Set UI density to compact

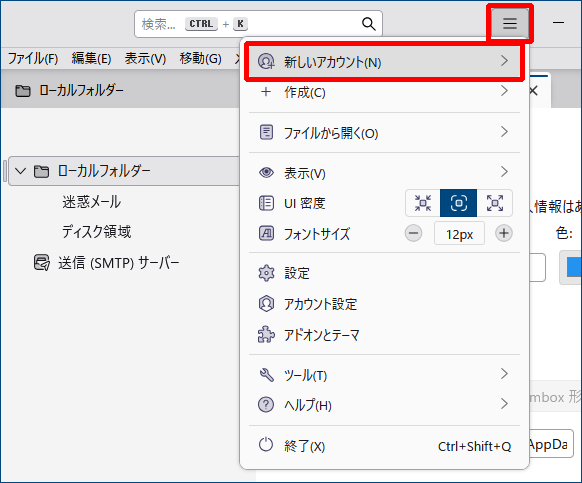(423, 203)
